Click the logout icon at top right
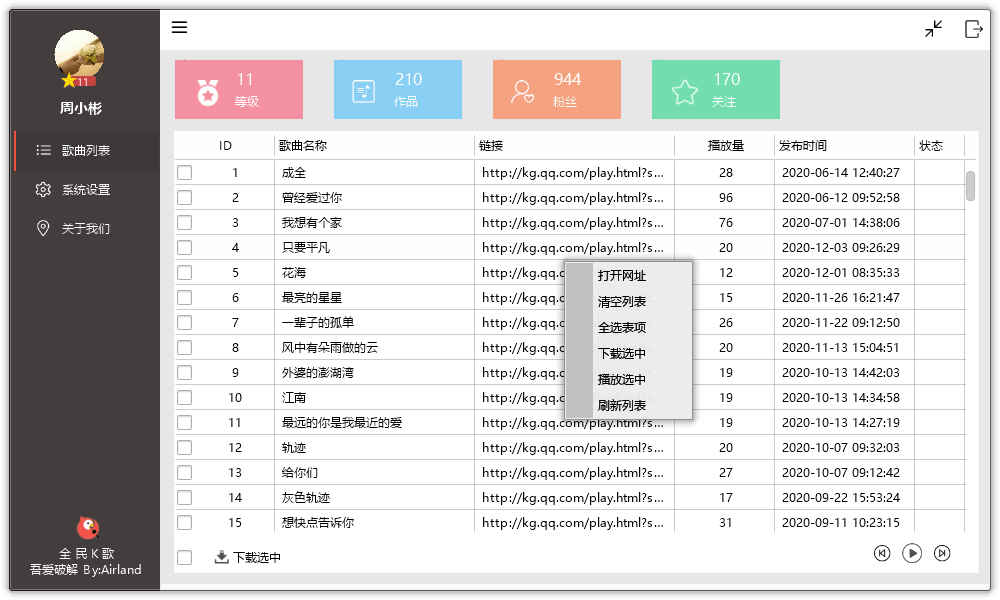 point(974,30)
